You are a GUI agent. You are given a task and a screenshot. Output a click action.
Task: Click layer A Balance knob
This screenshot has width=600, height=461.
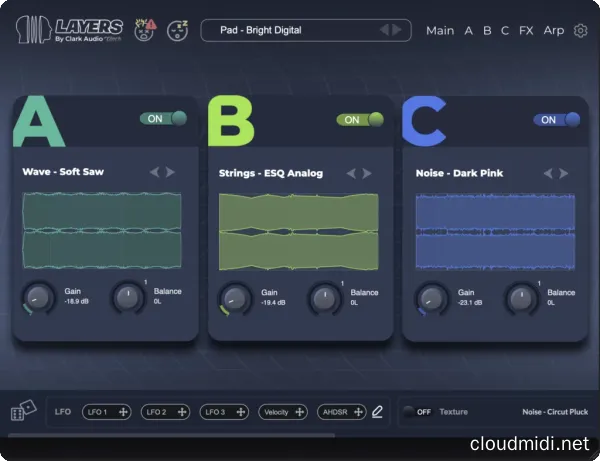[128, 298]
